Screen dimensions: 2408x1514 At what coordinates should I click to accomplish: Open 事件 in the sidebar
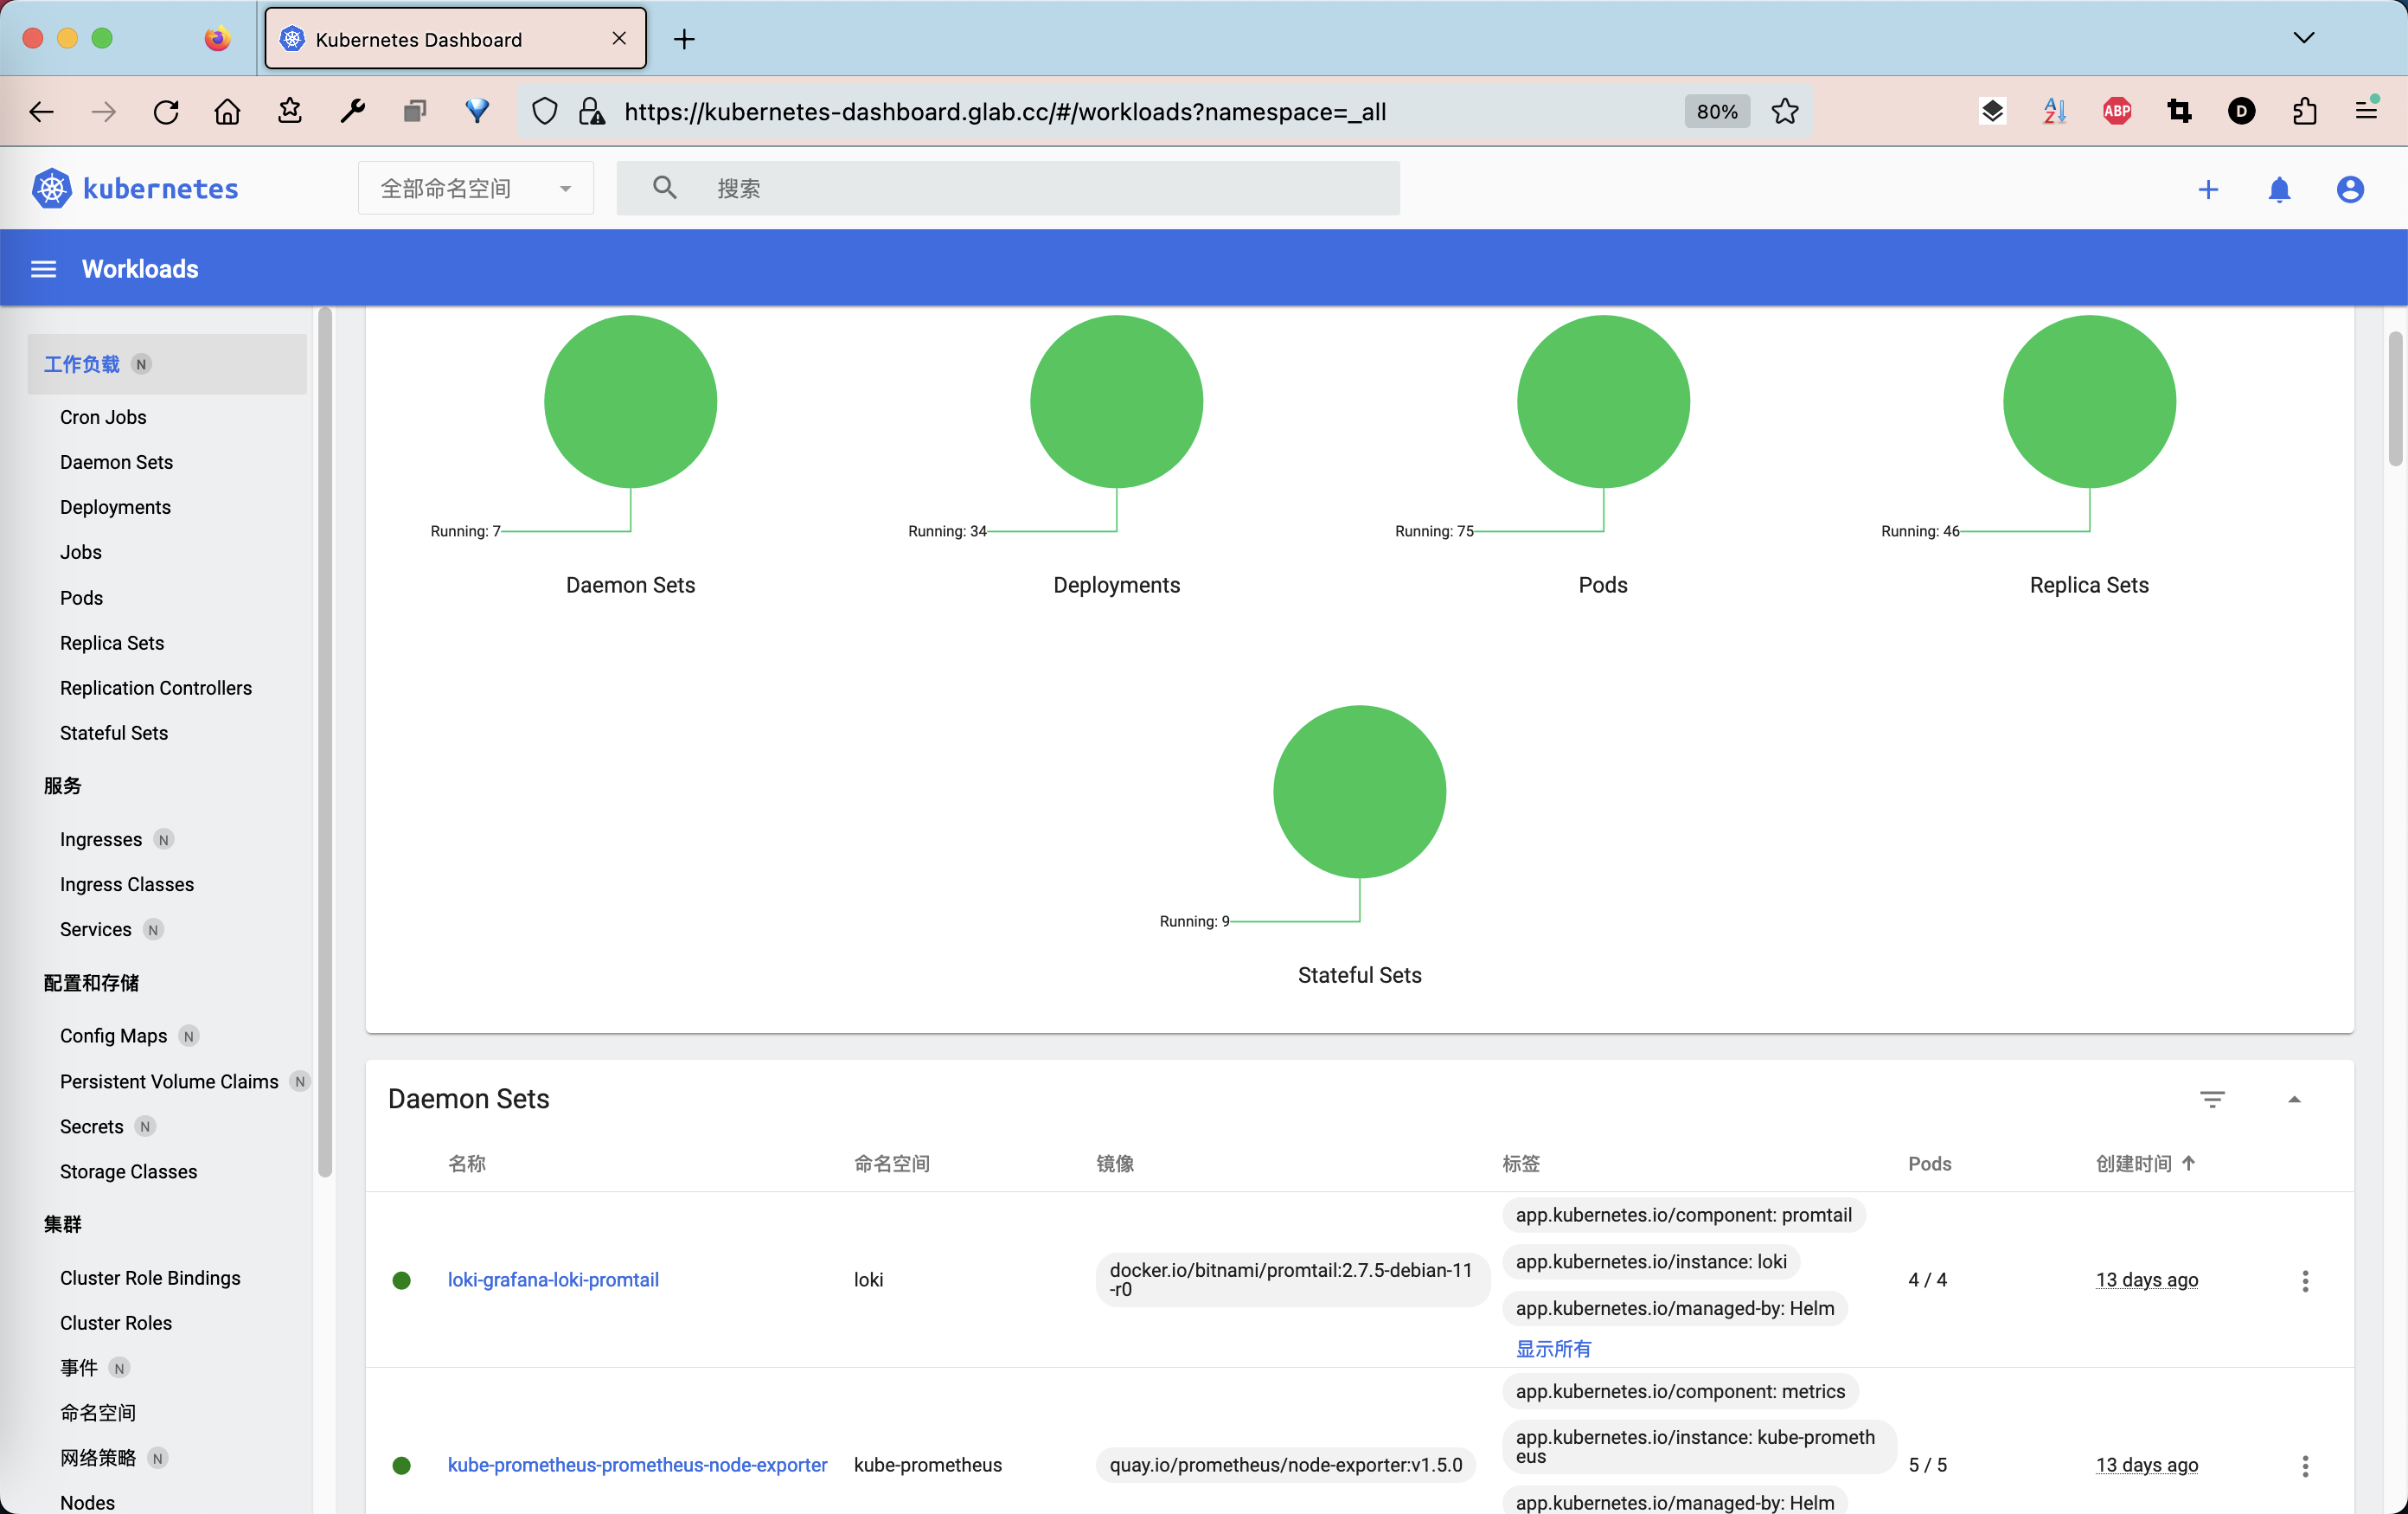tap(78, 1368)
